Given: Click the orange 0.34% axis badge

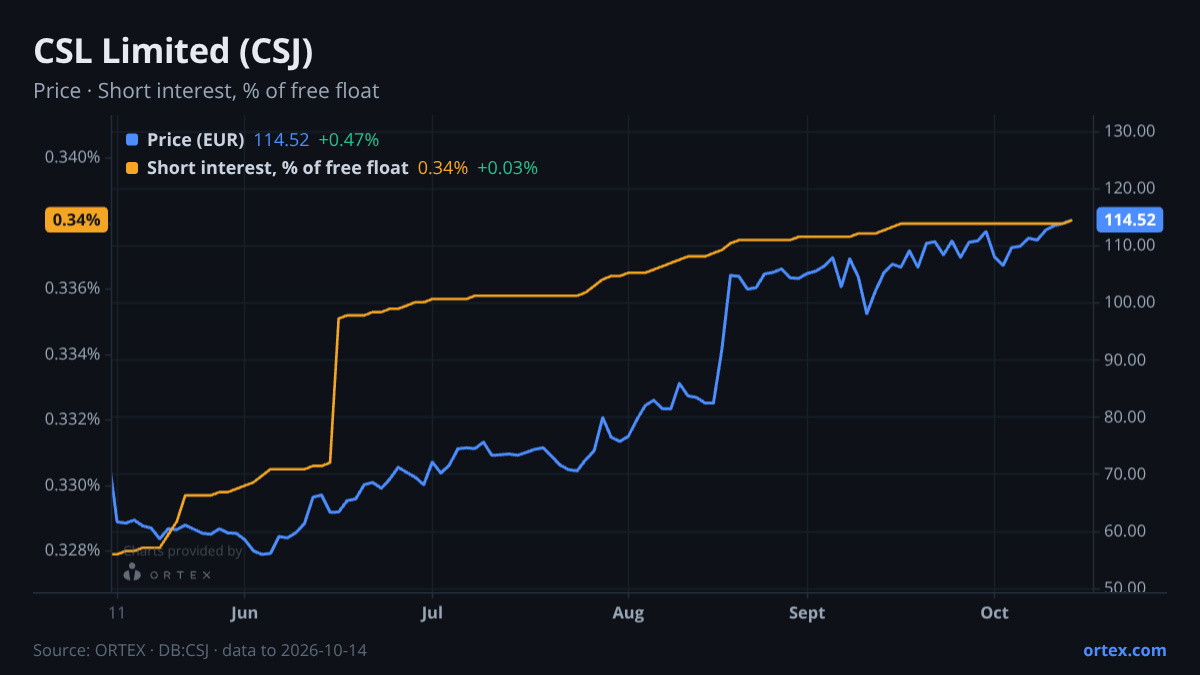Looking at the screenshot, I should 76,220.
